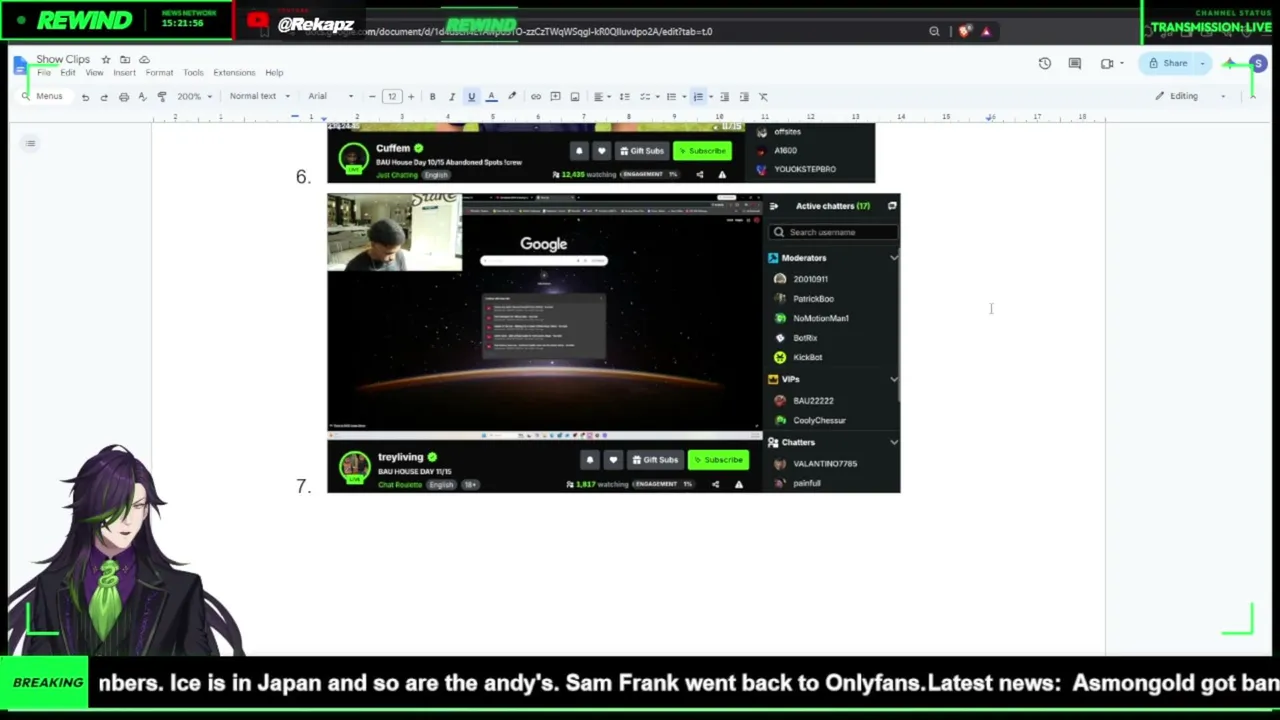The image size is (1280, 720).
Task: Decrease the paragraph indent
Action: click(725, 97)
